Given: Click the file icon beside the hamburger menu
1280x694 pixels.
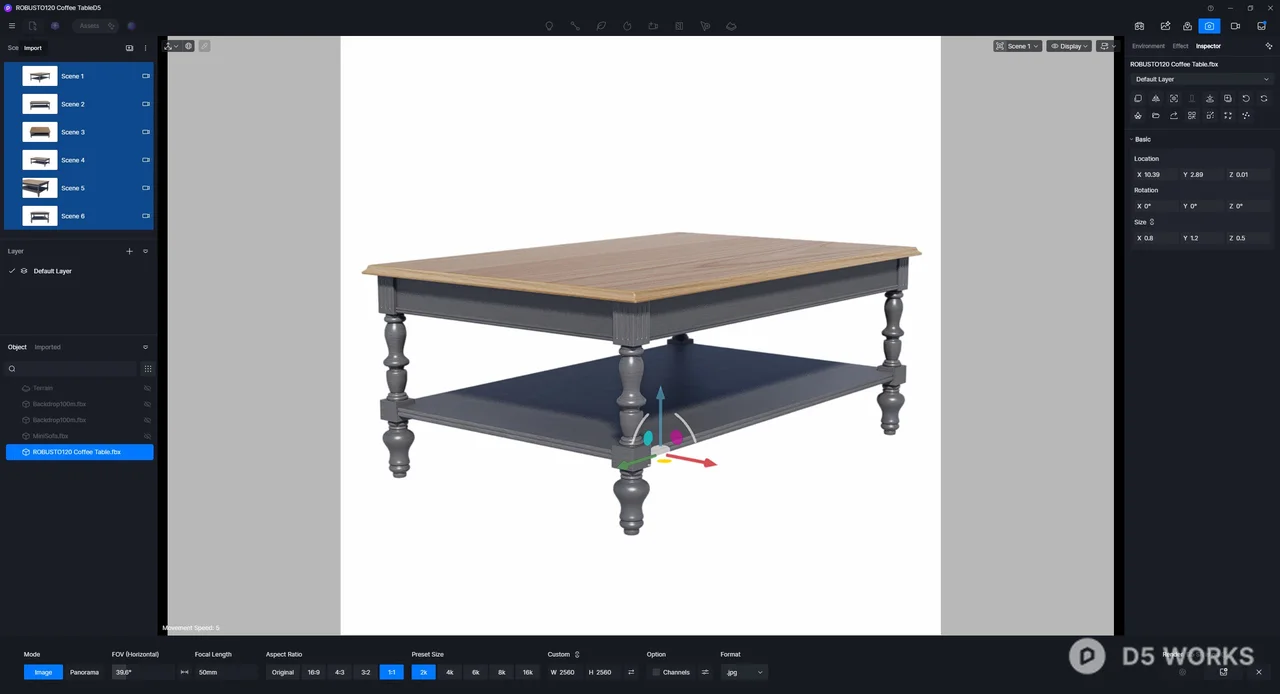Looking at the screenshot, I should 32,26.
